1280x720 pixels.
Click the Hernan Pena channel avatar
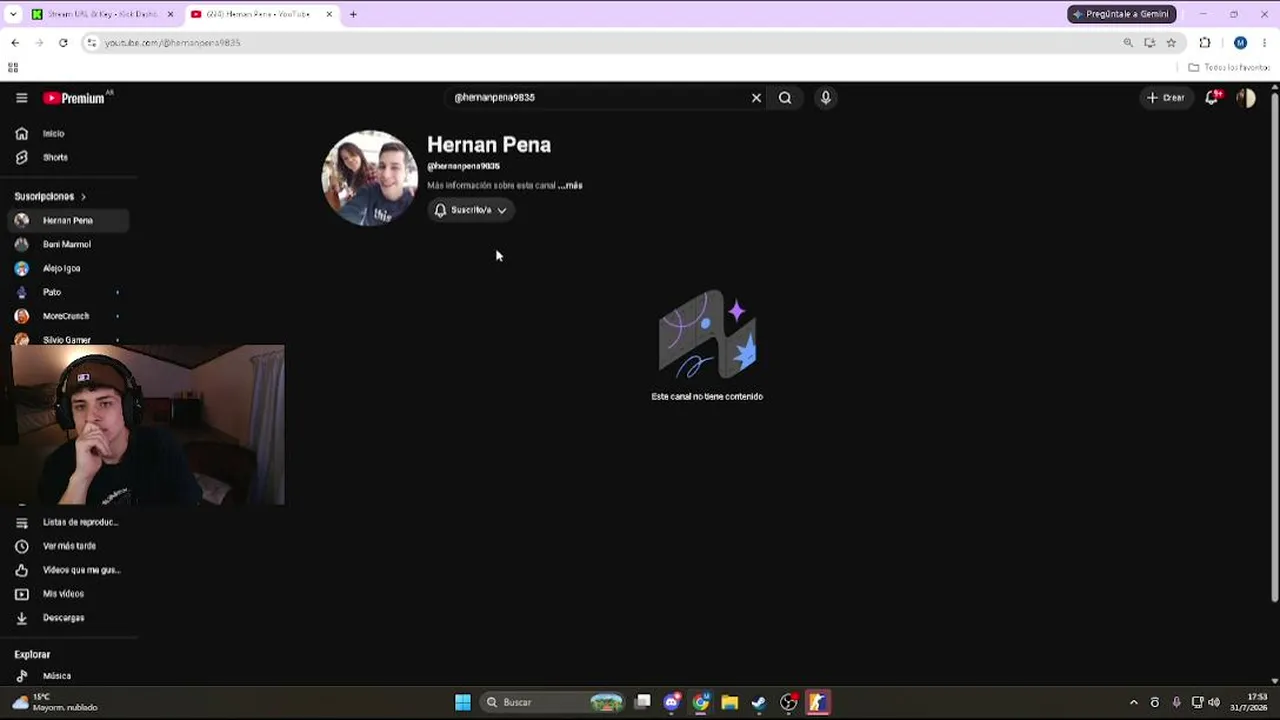(369, 178)
